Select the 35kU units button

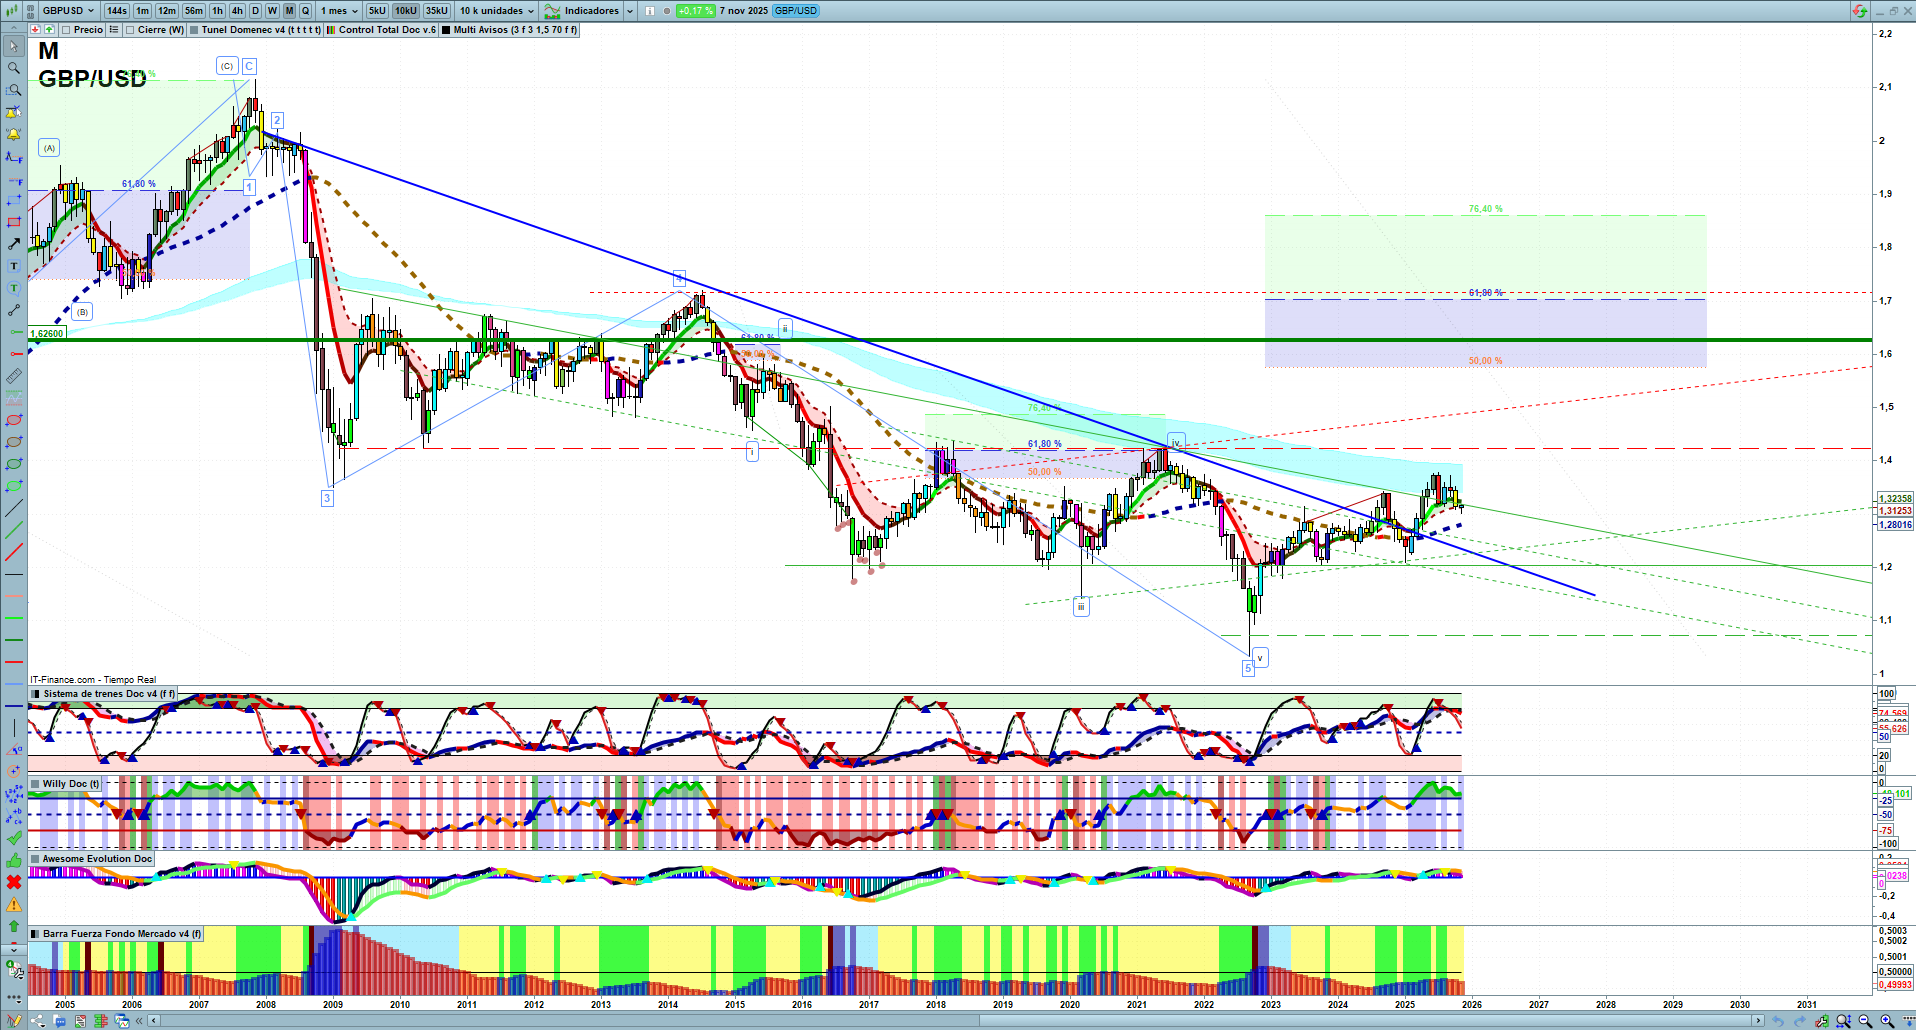[437, 11]
